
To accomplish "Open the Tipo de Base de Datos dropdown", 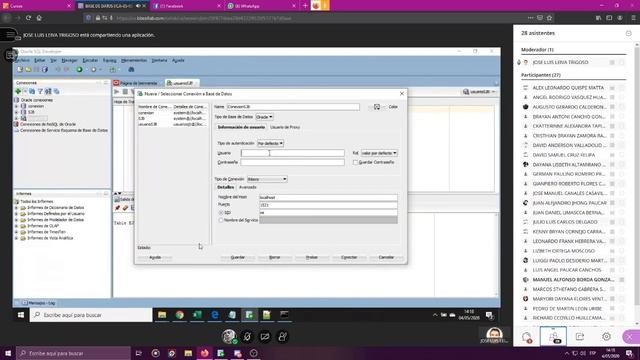I will click(264, 117).
